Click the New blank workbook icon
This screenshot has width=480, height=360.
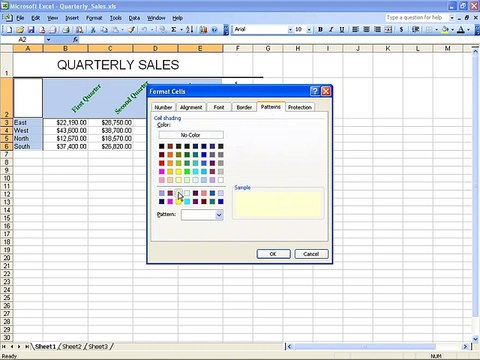pyautogui.click(x=9, y=30)
